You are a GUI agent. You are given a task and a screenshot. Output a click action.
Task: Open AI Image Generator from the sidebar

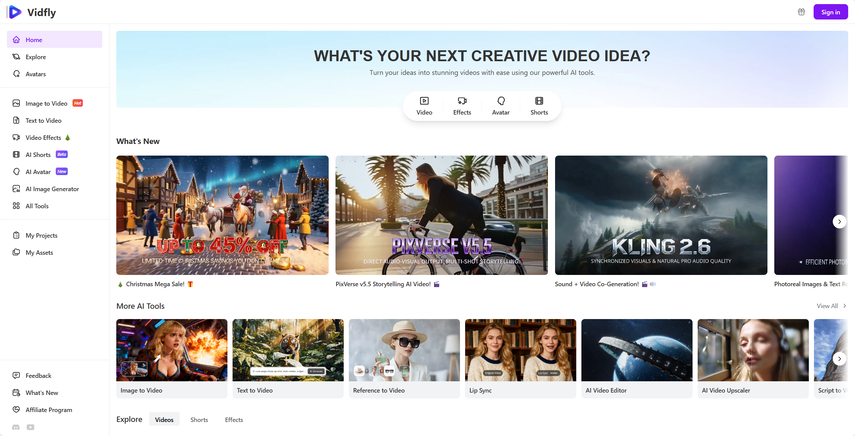click(x=54, y=189)
